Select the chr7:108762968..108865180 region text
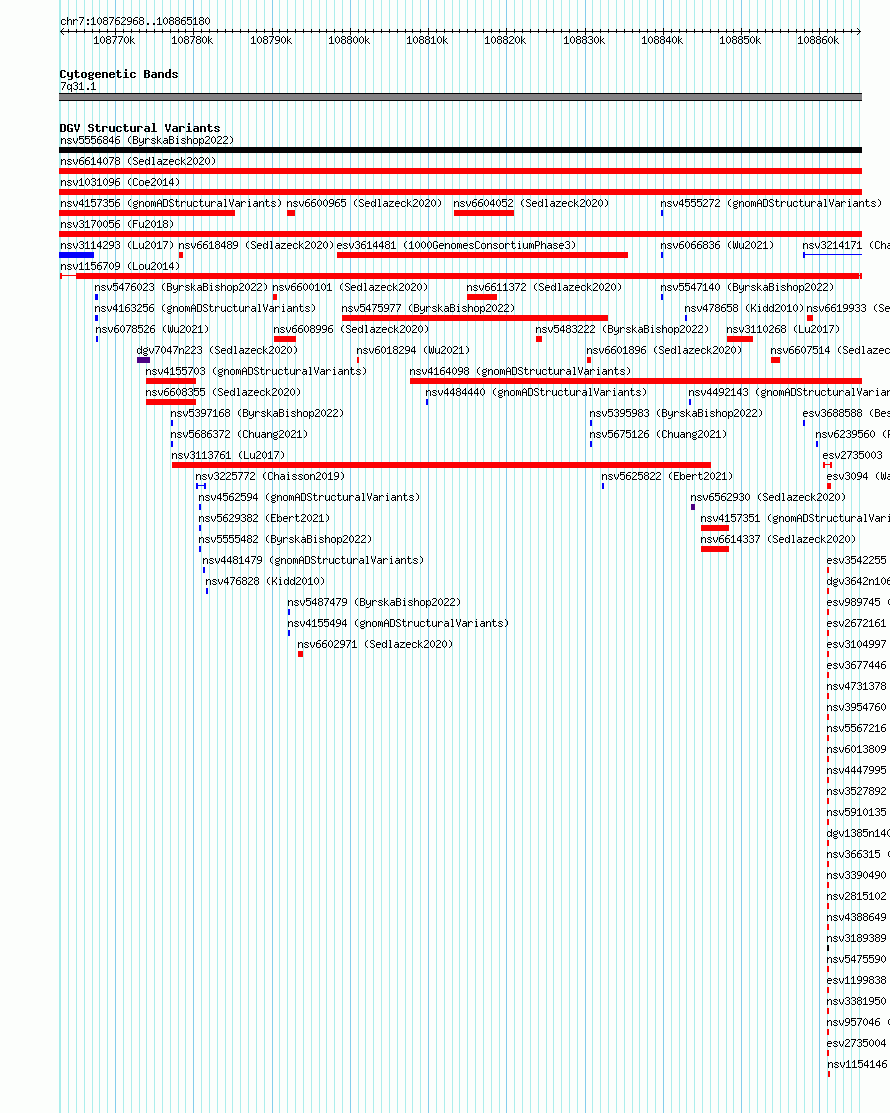Image resolution: width=890 pixels, height=1113 pixels. (x=135, y=21)
